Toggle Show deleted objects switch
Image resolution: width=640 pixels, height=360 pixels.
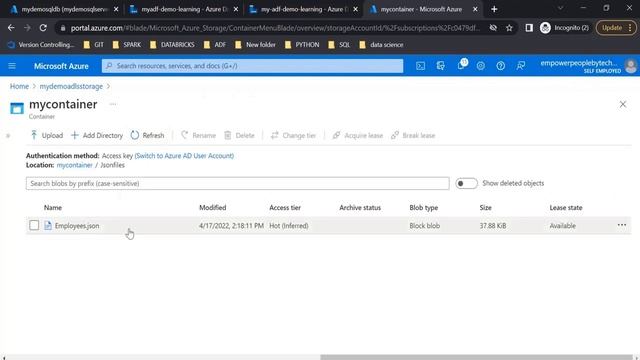[466, 183]
